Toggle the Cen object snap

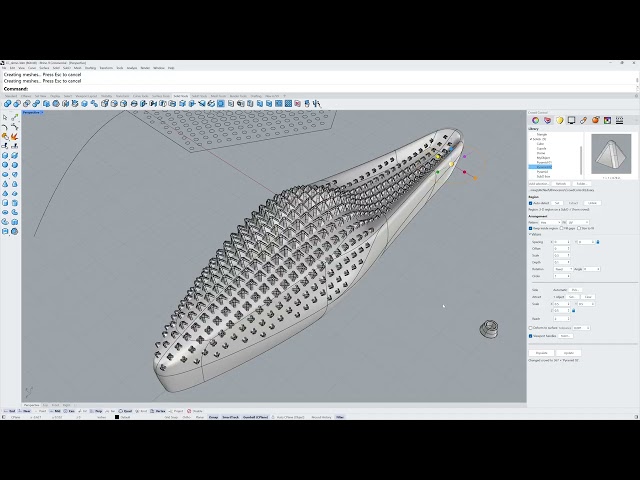point(69,411)
